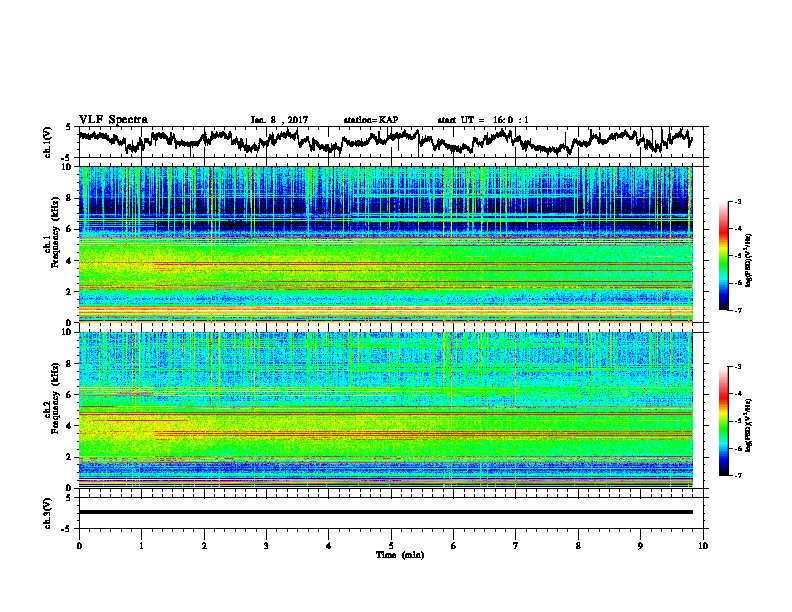Click the ch.2 frequency axis "6" tick label
Screen dimensions: 792x612
(70, 395)
